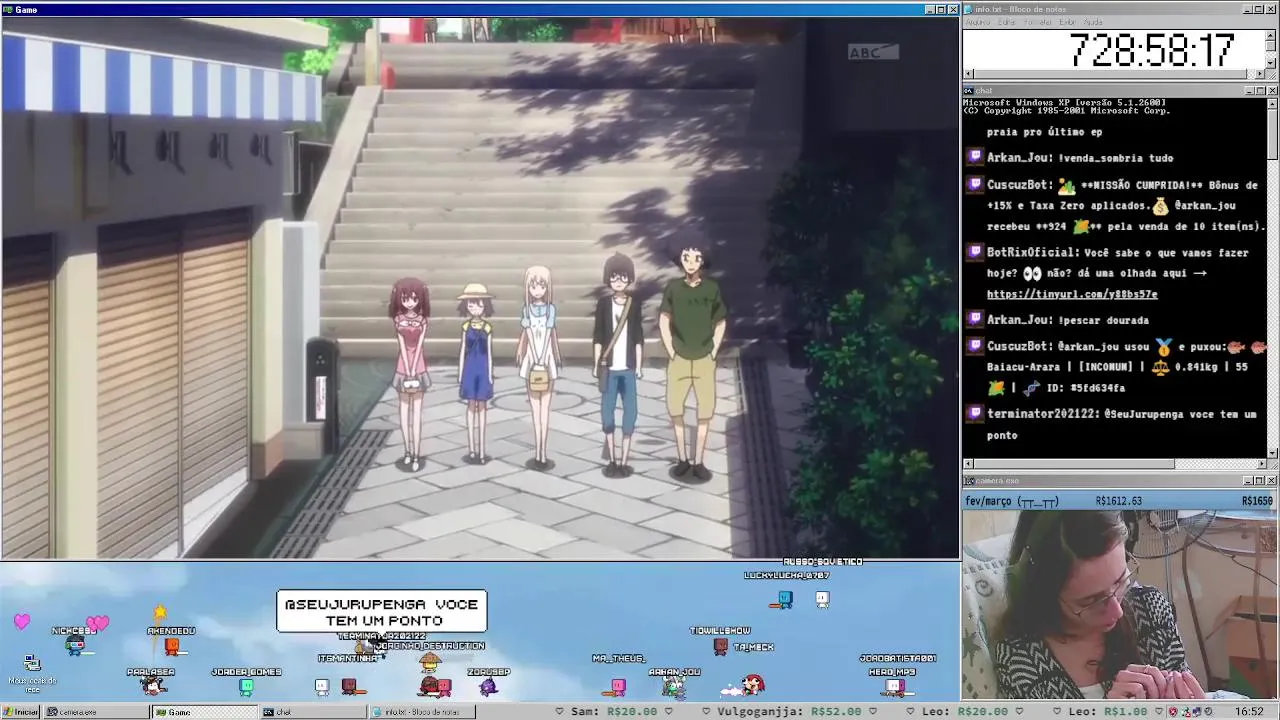1280x720 pixels.
Task: Select the Game taskbar button
Action: [204, 712]
